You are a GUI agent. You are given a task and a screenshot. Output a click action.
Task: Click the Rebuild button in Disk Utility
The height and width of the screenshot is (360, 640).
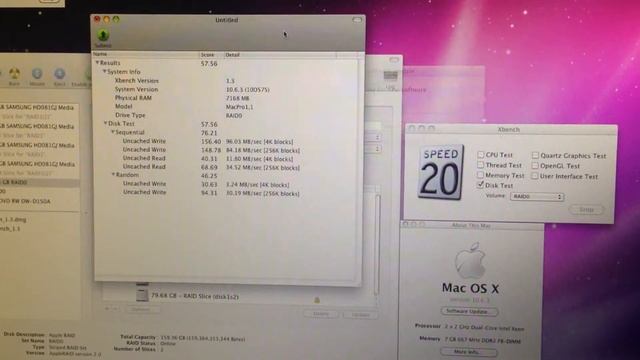coord(360,314)
